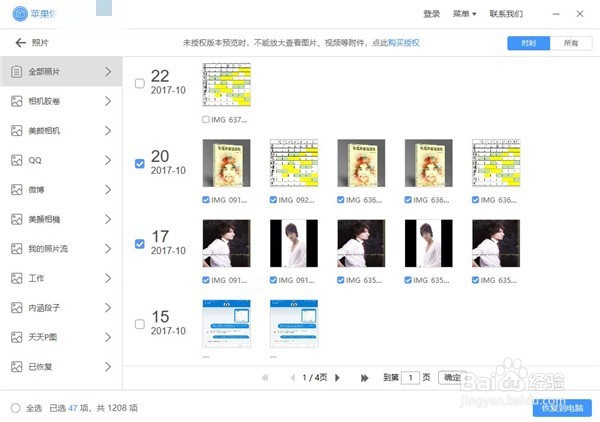Go to previous page arrow
Viewport: 600px width, 422px height.
tap(293, 378)
